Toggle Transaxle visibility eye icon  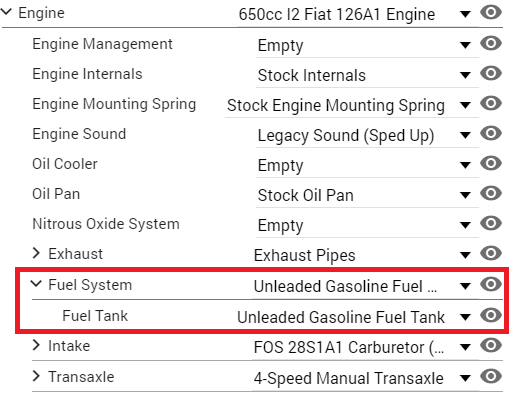click(491, 376)
